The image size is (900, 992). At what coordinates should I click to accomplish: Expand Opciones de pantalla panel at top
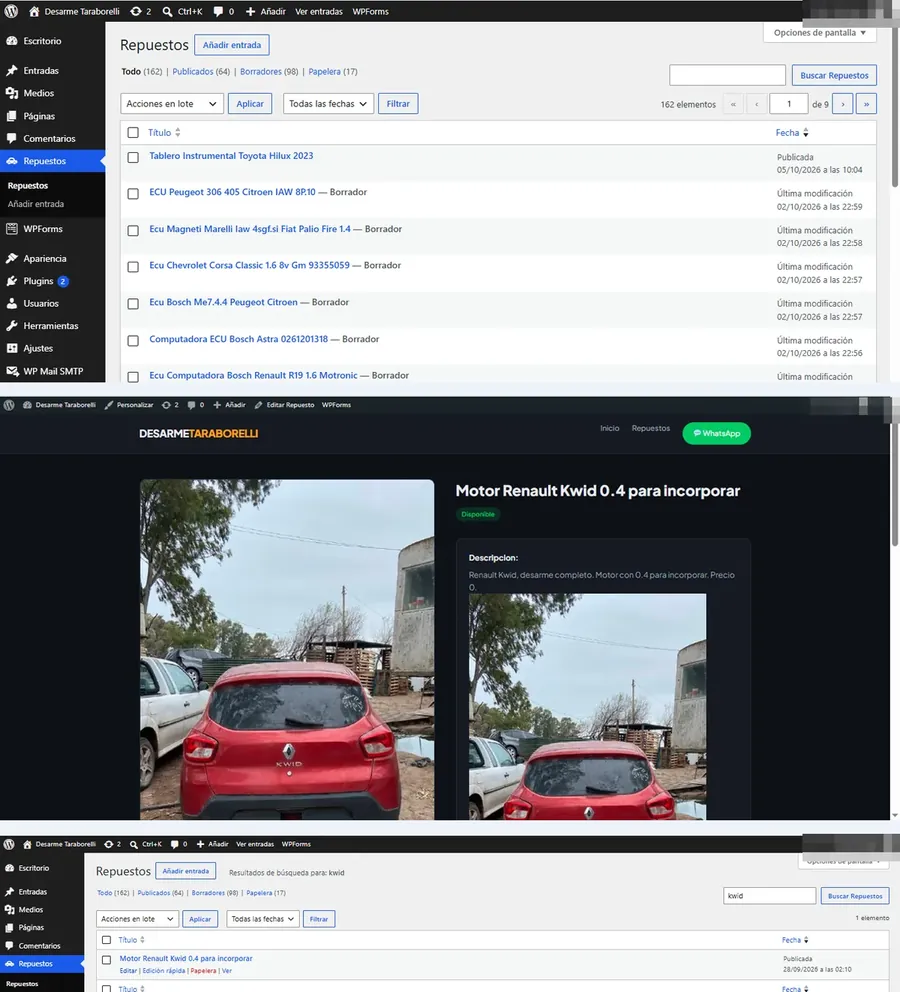[x=820, y=33]
